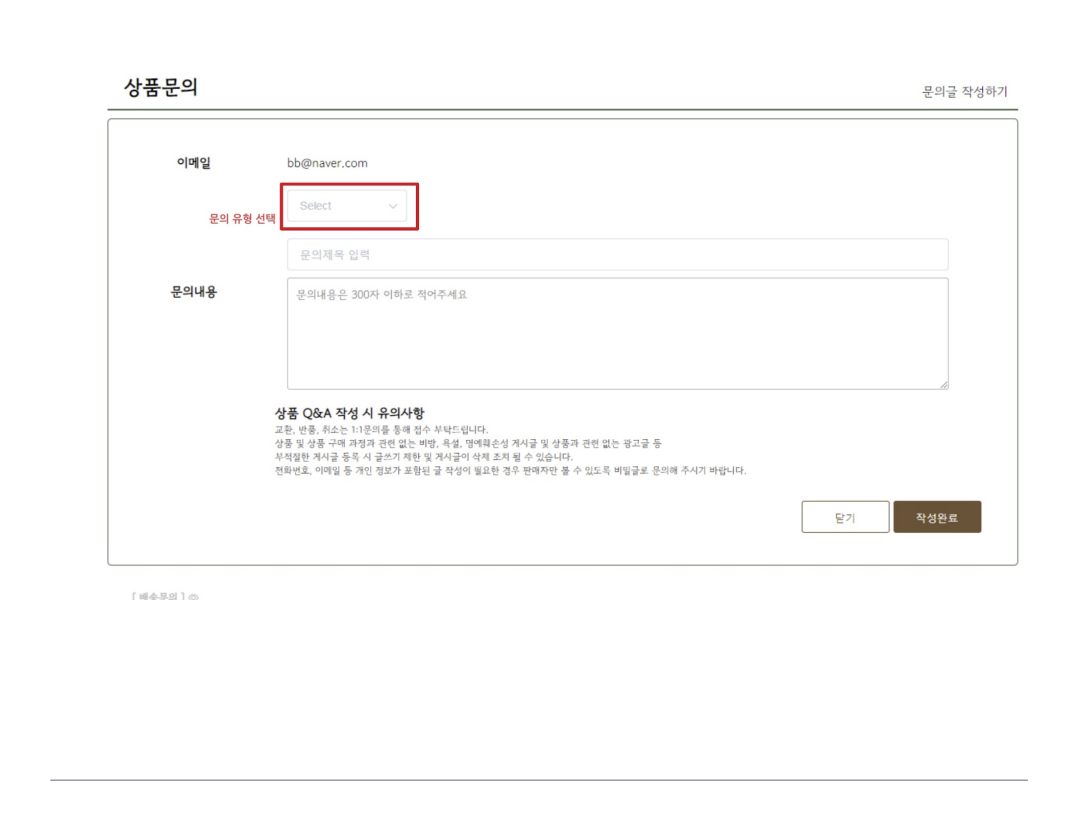Click the 문의내용 text area
The width and height of the screenshot is (1084, 836).
[617, 333]
